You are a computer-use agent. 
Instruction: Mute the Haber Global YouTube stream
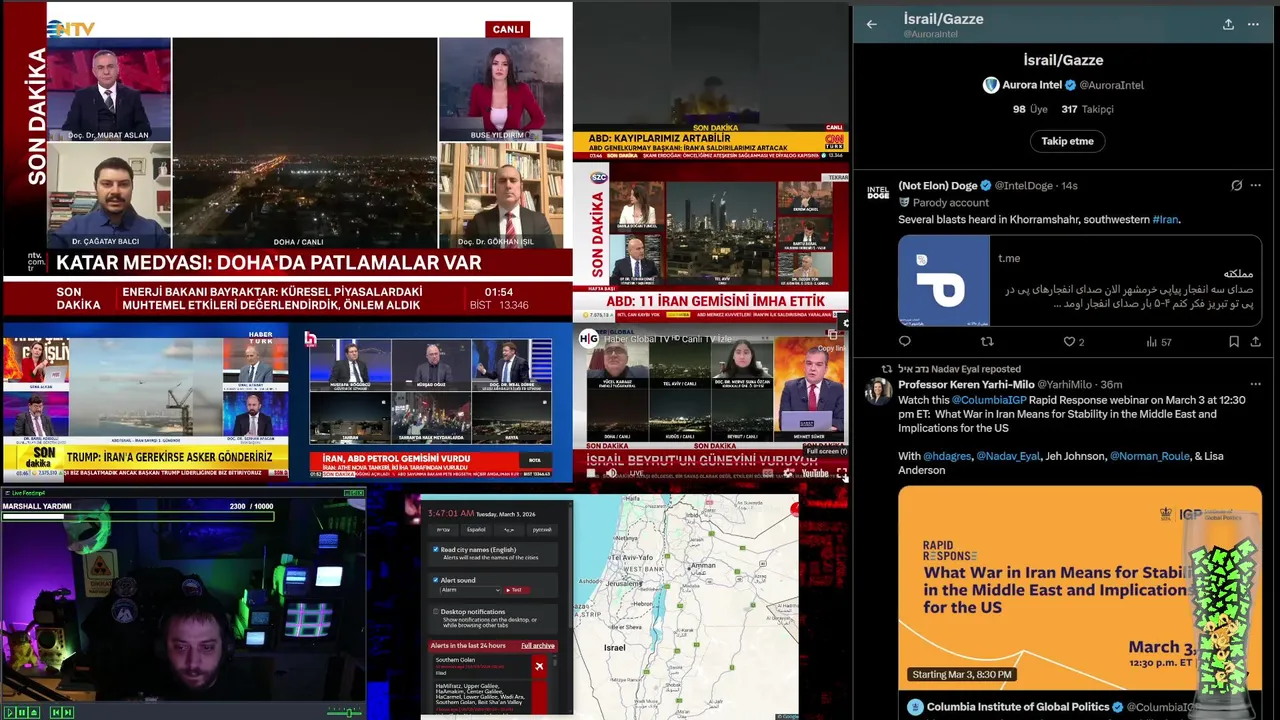(x=611, y=473)
